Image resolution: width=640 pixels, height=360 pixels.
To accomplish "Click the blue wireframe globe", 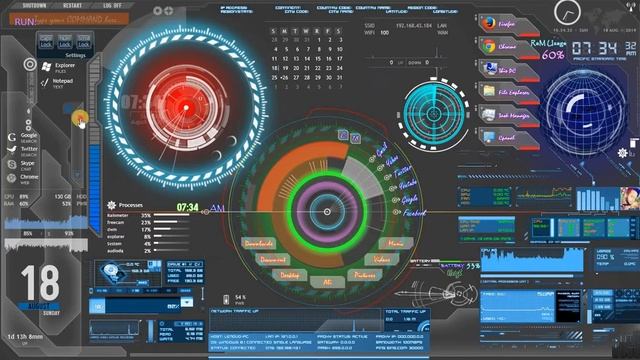I will [586, 112].
